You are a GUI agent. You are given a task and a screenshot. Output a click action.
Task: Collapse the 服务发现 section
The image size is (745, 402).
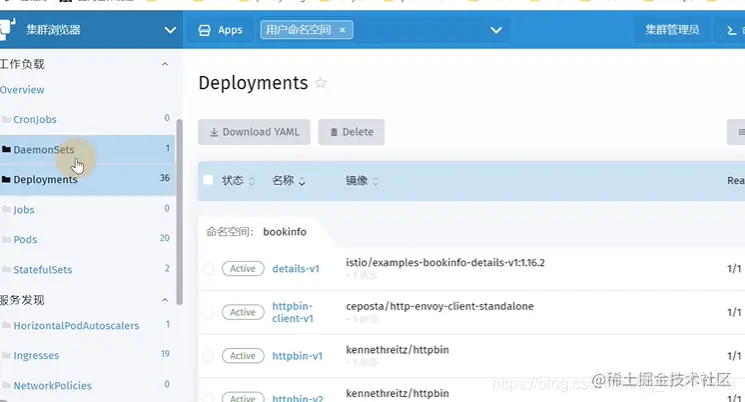165,300
